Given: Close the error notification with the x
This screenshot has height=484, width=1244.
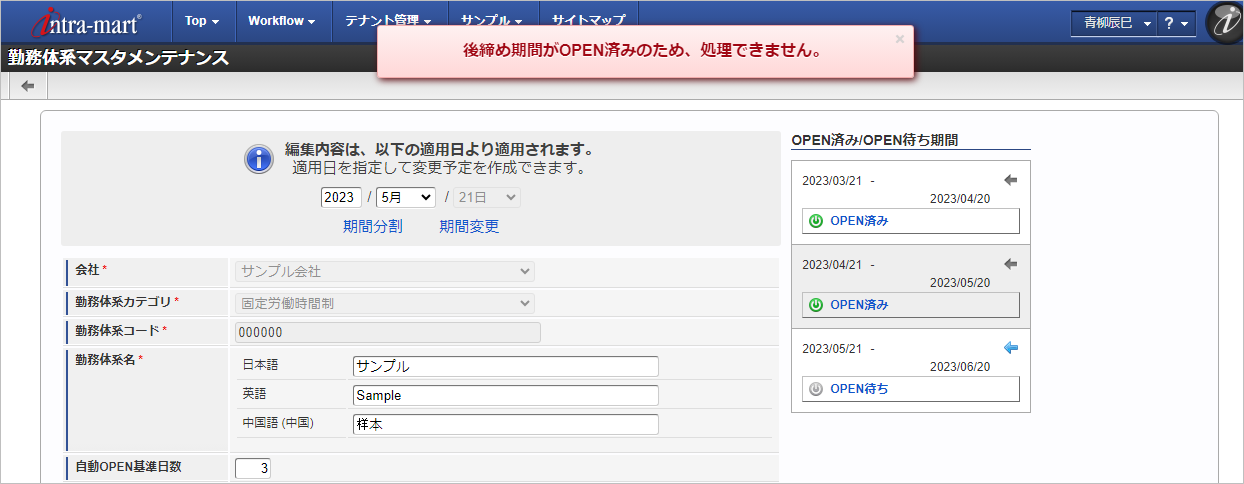Looking at the screenshot, I should pyautogui.click(x=899, y=39).
